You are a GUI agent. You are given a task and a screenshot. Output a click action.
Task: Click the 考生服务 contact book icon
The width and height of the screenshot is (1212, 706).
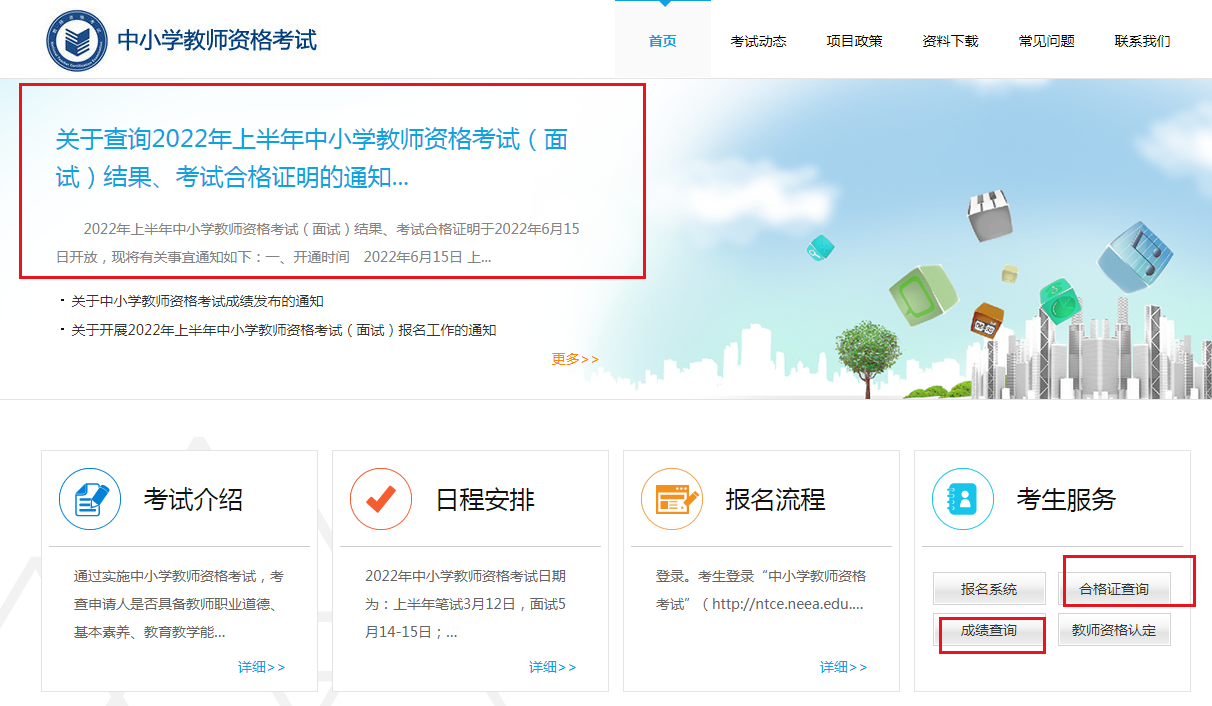tap(962, 499)
